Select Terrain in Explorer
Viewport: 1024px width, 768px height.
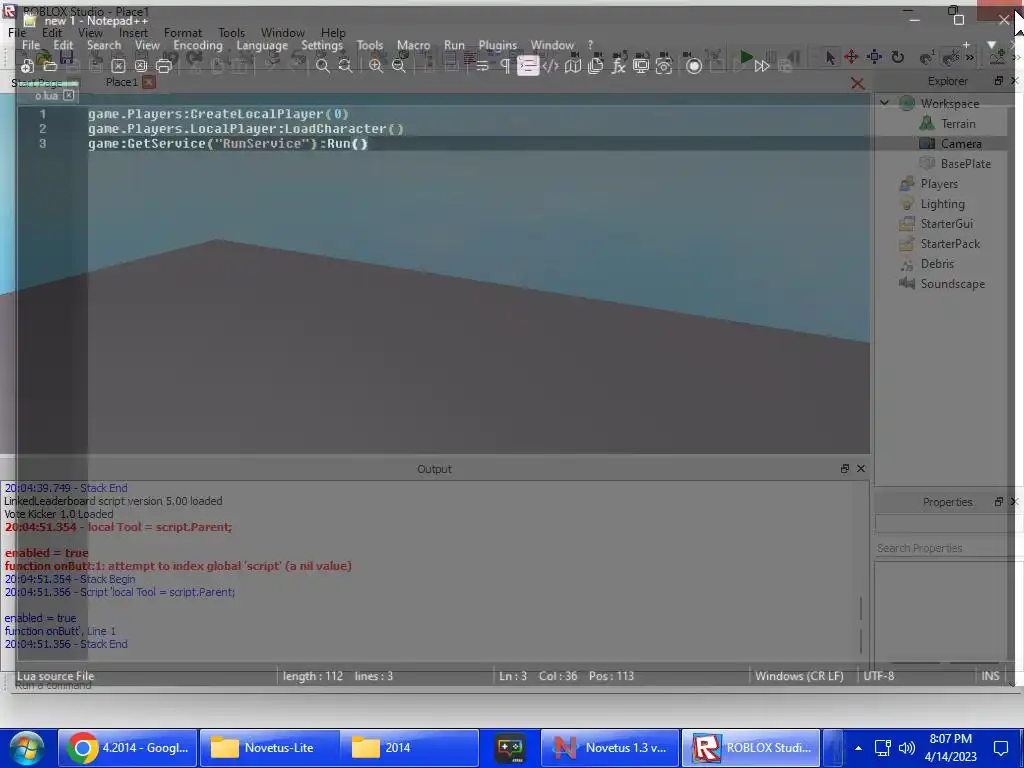pos(958,123)
